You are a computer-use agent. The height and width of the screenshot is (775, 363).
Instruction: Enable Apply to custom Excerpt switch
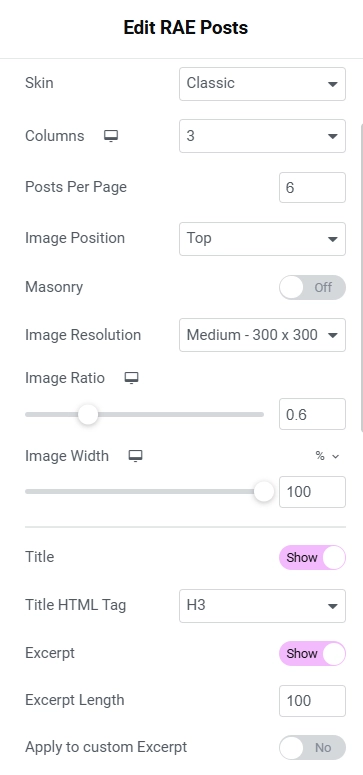(x=312, y=748)
